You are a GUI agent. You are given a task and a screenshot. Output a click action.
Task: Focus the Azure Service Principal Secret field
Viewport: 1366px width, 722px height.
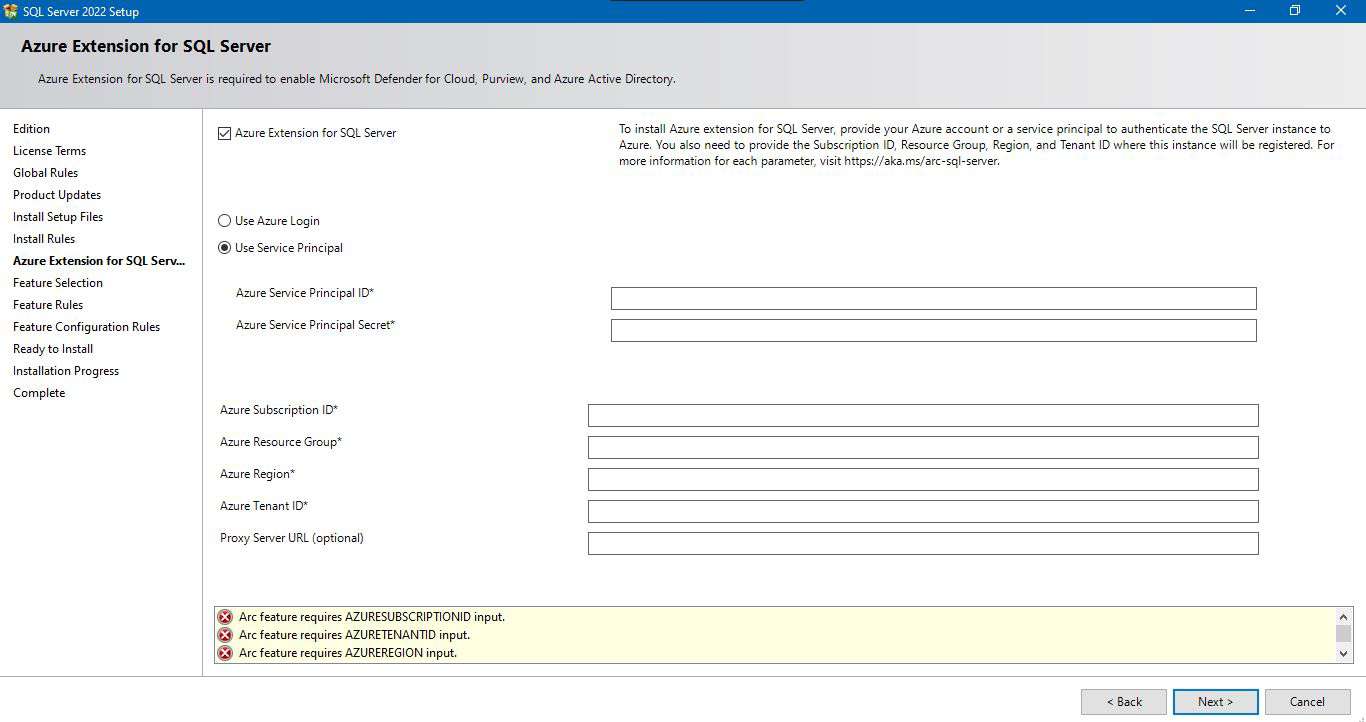(x=933, y=330)
